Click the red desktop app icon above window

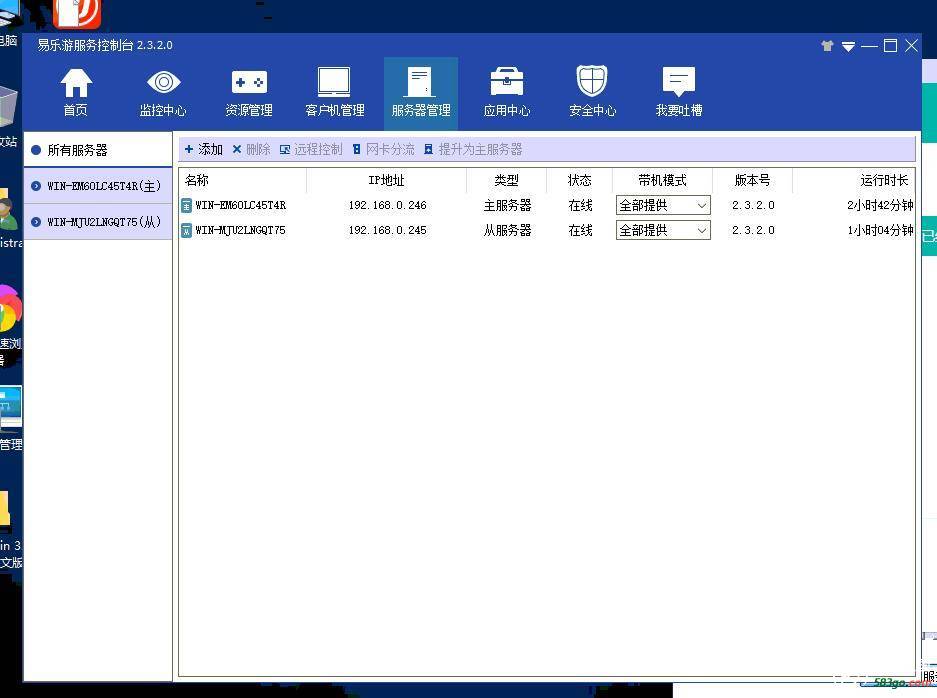point(77,13)
